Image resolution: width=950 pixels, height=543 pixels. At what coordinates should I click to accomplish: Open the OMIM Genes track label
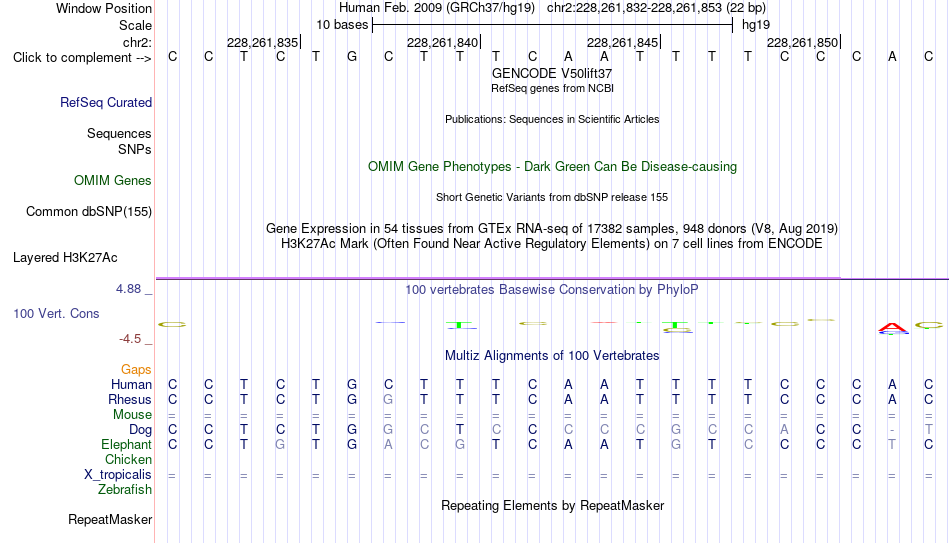(x=113, y=181)
